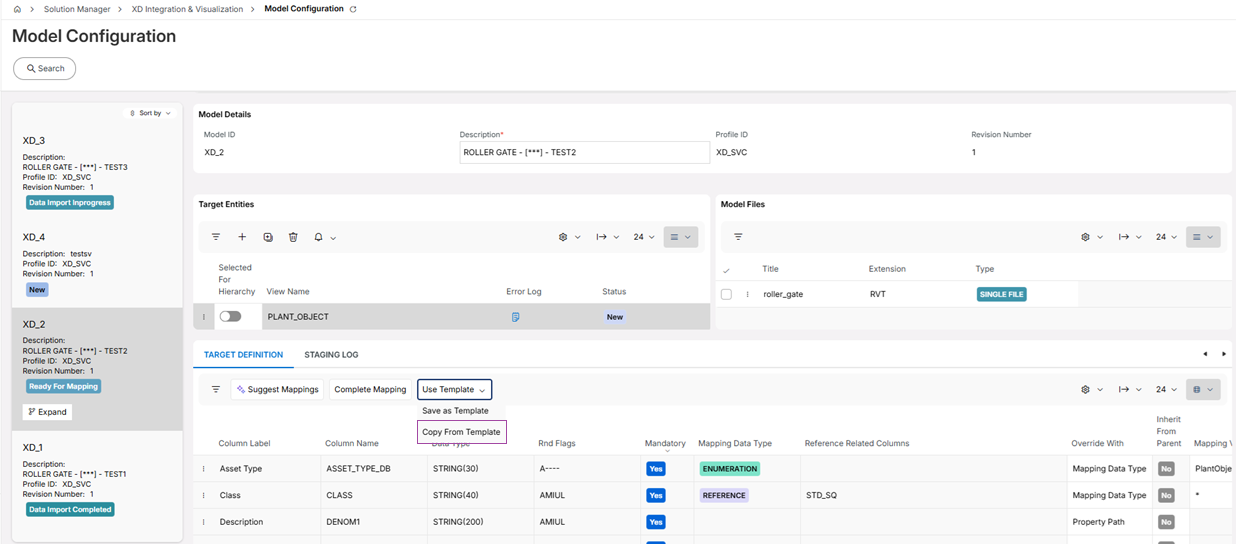Open page size 24 dropdown in Model Files

[1166, 237]
